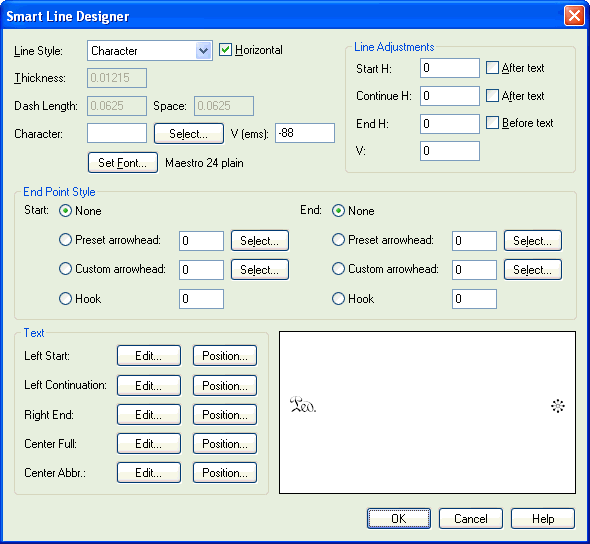
Task: Click the pedal release asterisk in preview
Action: click(x=558, y=406)
